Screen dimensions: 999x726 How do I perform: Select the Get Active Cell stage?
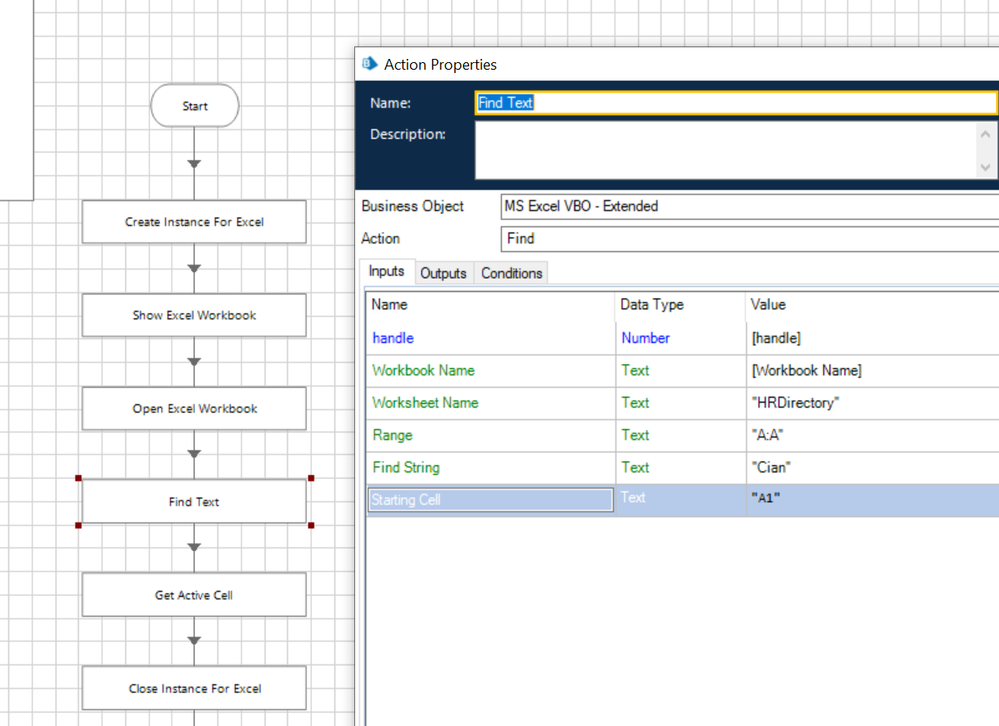coord(194,595)
